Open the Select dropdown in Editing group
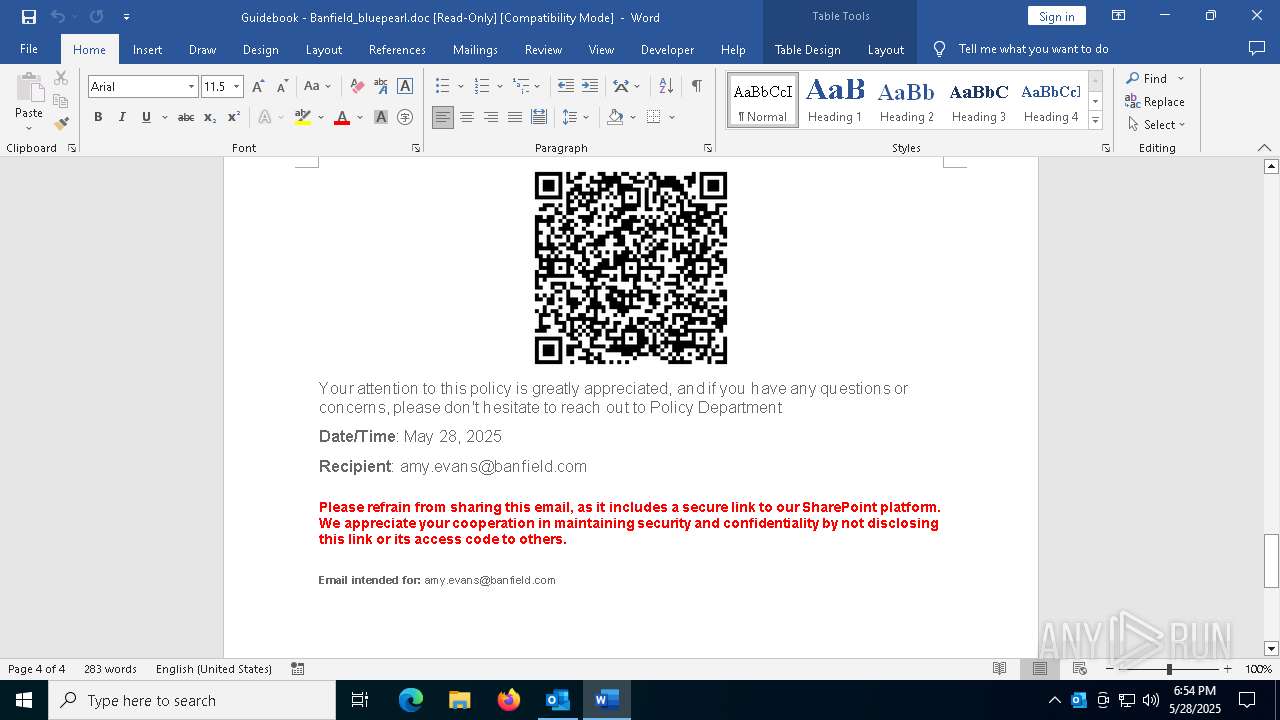Viewport: 1280px width, 720px height. pyautogui.click(x=1156, y=125)
